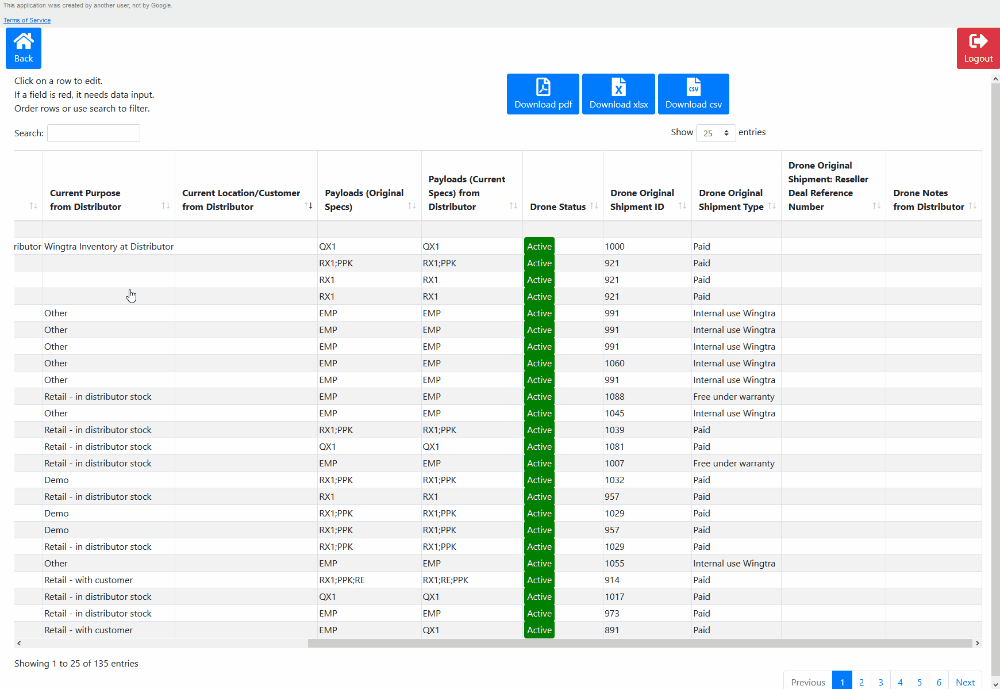This screenshot has width=1000, height=689.
Task: Sort by Drone Status column
Action: coord(562,207)
